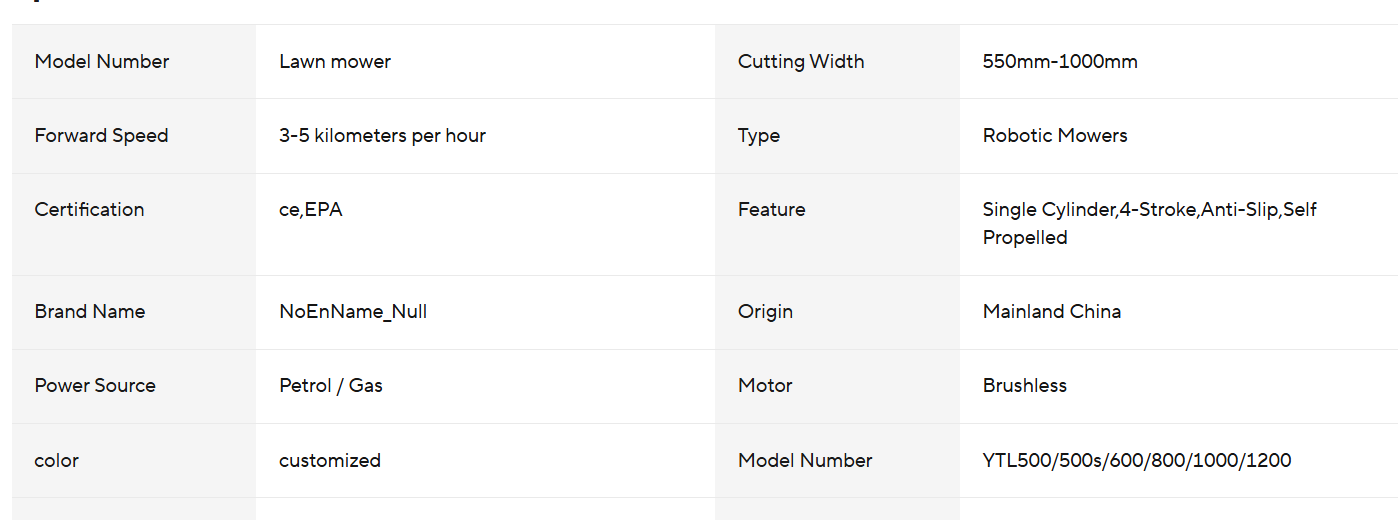The width and height of the screenshot is (1398, 520).
Task: Click the "Certification" label
Action: [89, 210]
